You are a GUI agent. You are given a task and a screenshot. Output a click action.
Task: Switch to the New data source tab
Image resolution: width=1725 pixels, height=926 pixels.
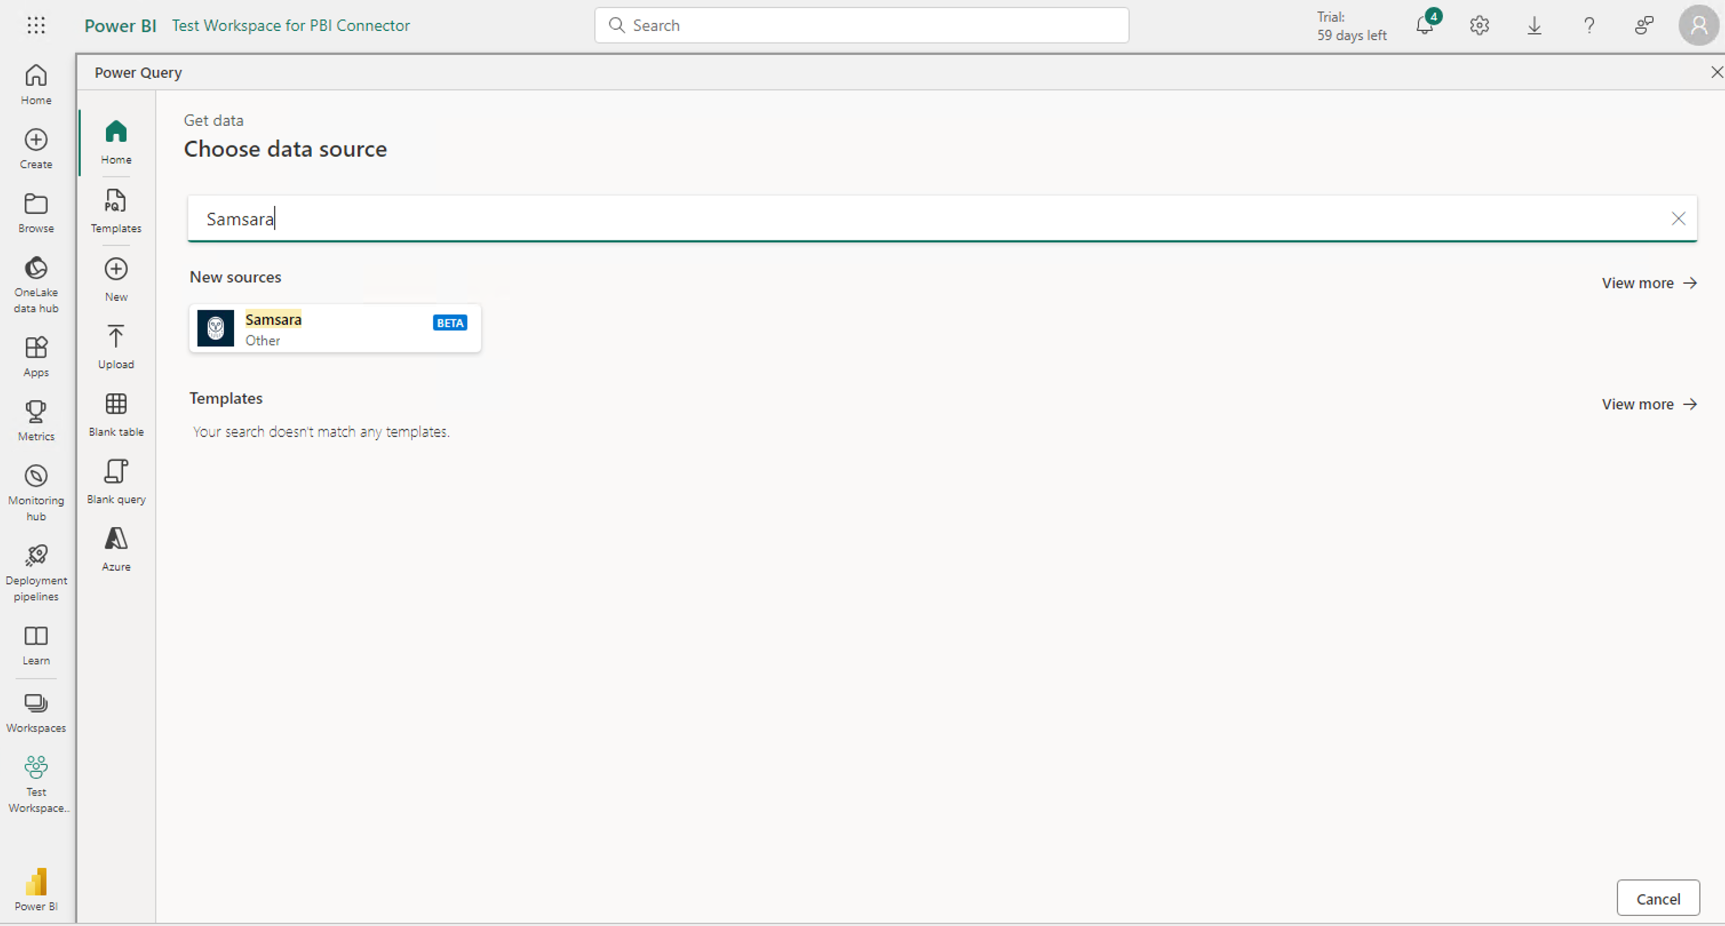[115, 278]
